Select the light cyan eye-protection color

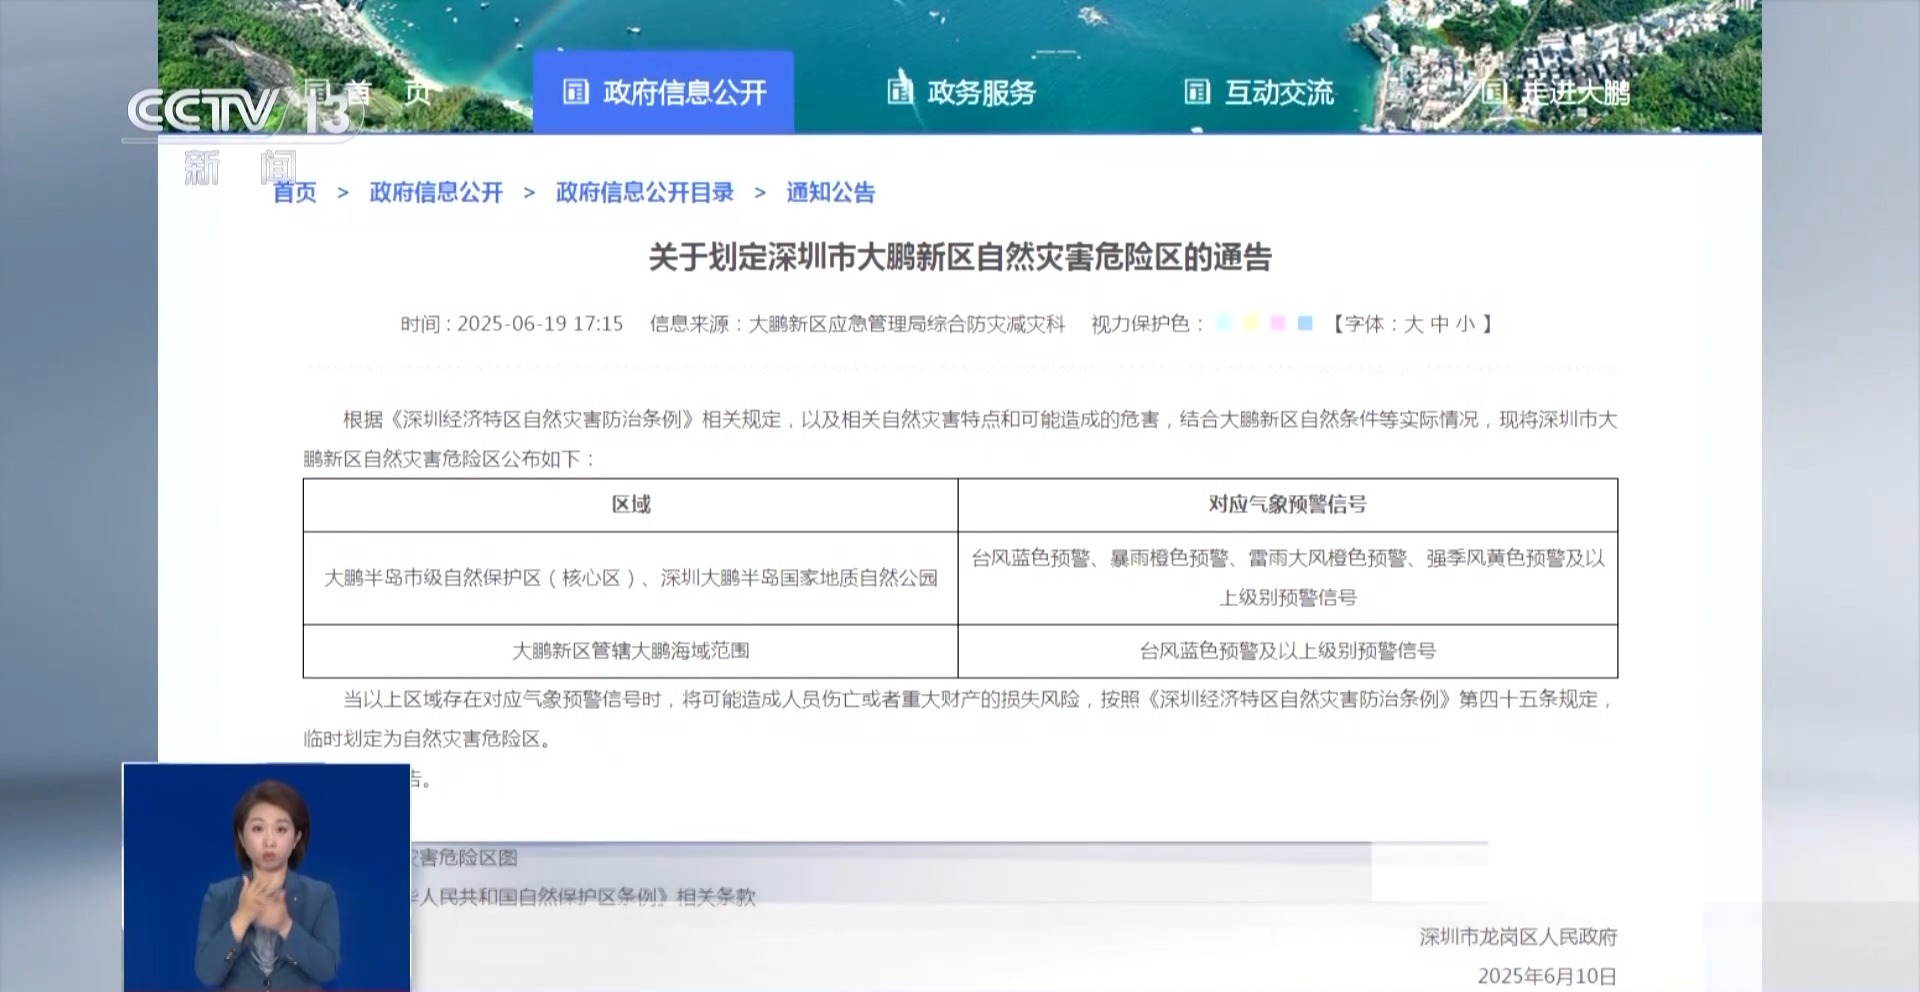pos(1224,323)
